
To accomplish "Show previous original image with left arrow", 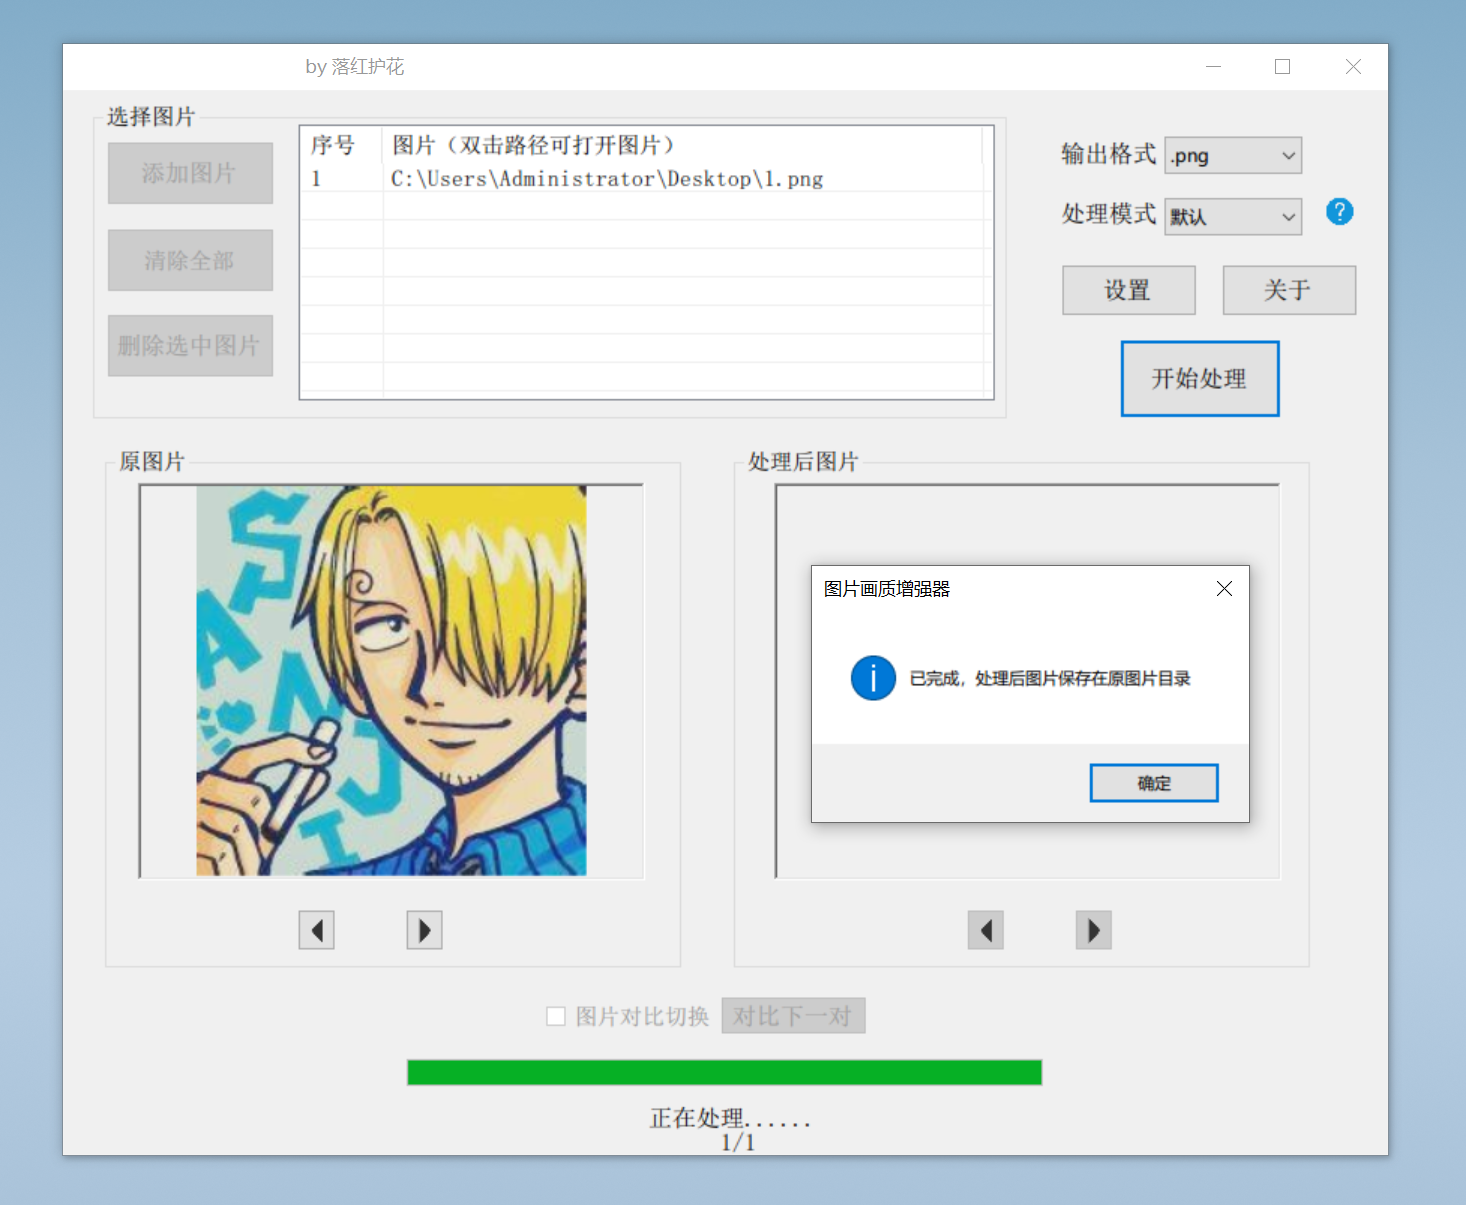I will coord(317,930).
